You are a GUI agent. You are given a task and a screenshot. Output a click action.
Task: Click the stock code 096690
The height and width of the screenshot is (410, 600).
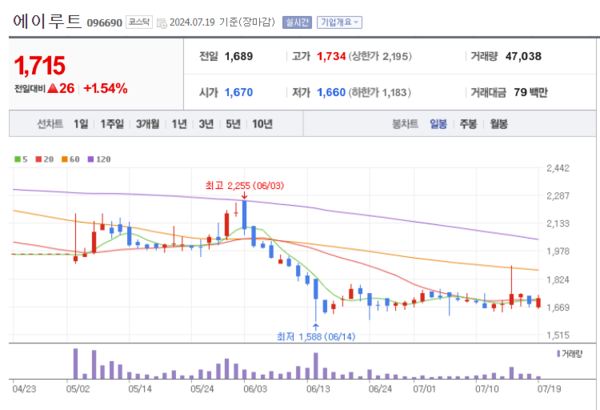(x=104, y=23)
